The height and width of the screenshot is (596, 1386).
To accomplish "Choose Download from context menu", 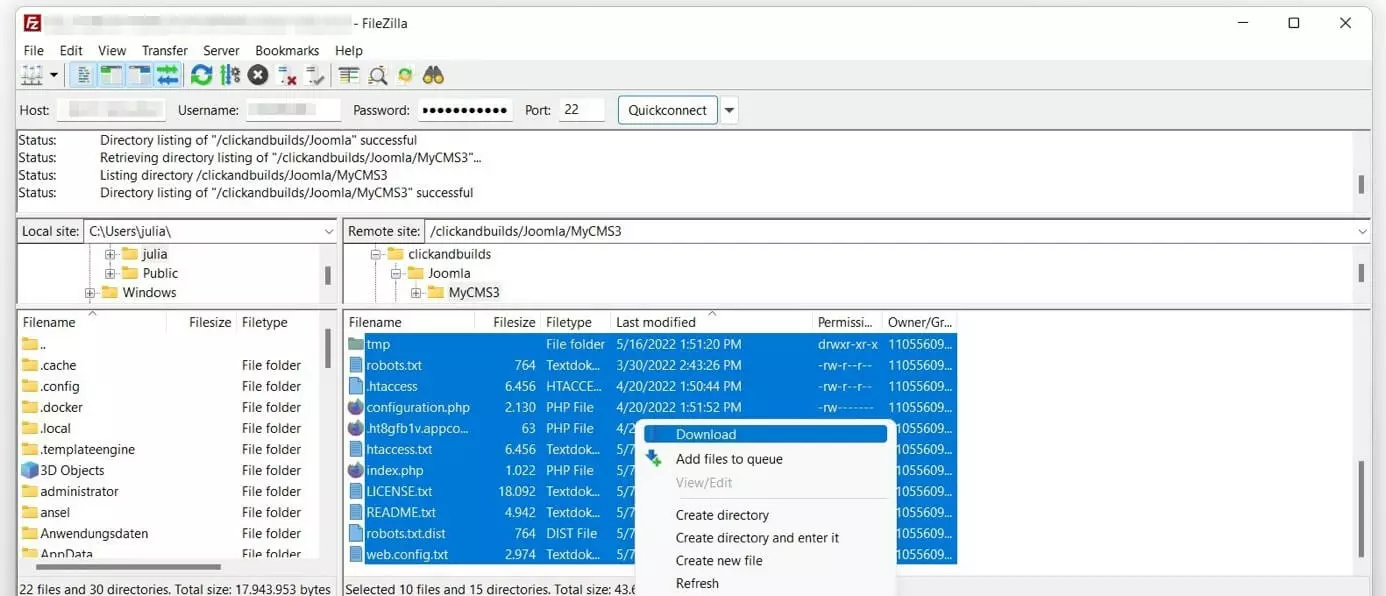I will 766,434.
